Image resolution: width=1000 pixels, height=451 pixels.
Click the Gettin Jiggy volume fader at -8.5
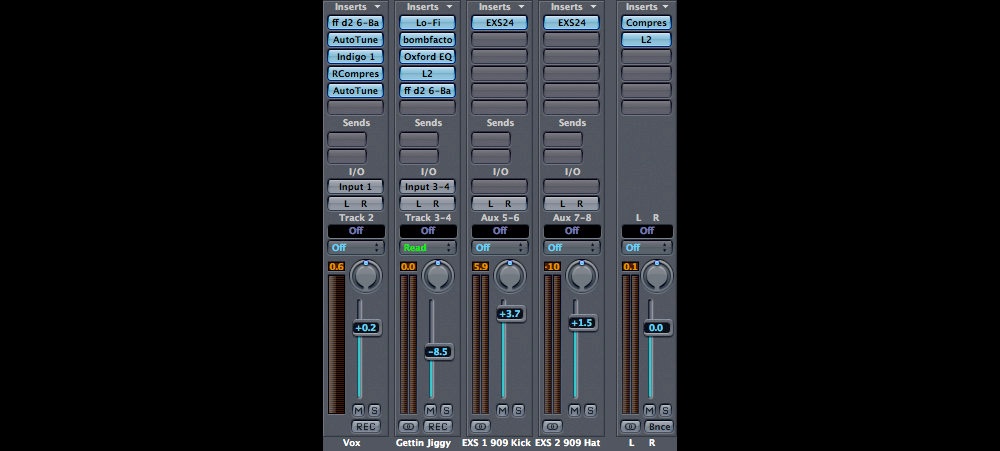[x=437, y=351]
